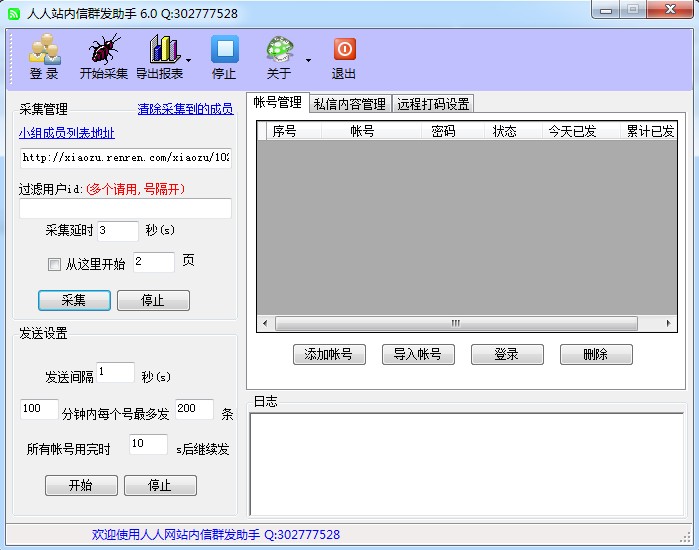Minimize the window
Viewport: 699px width, 550px height.
coord(605,10)
